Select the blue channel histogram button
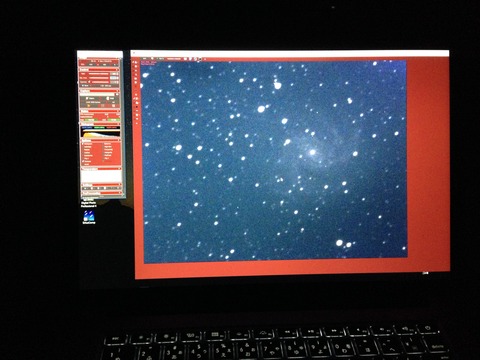 [87, 127]
